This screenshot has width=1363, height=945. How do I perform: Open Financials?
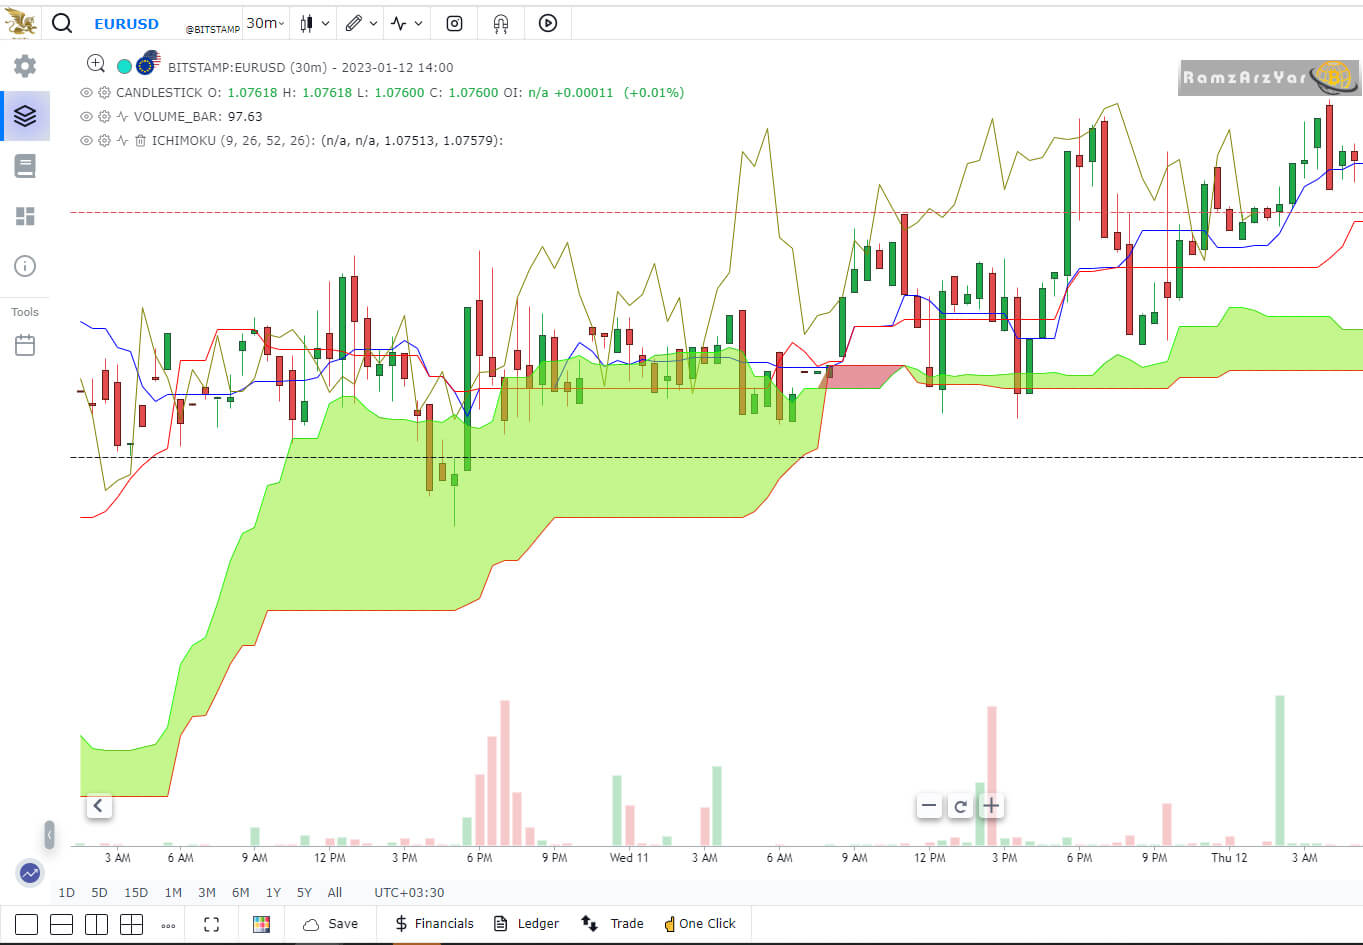[x=434, y=924]
